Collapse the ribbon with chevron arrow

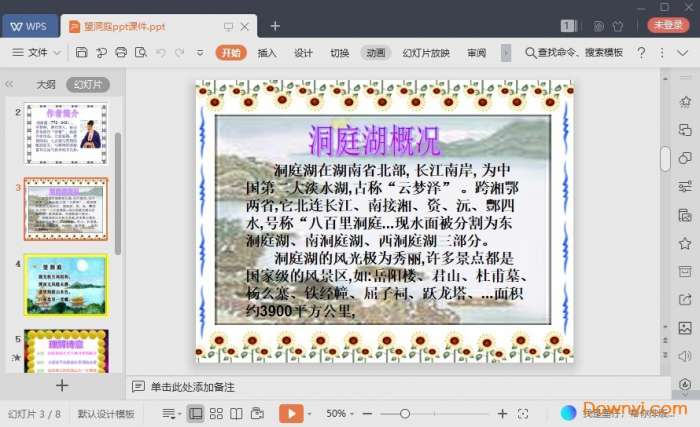pos(682,53)
